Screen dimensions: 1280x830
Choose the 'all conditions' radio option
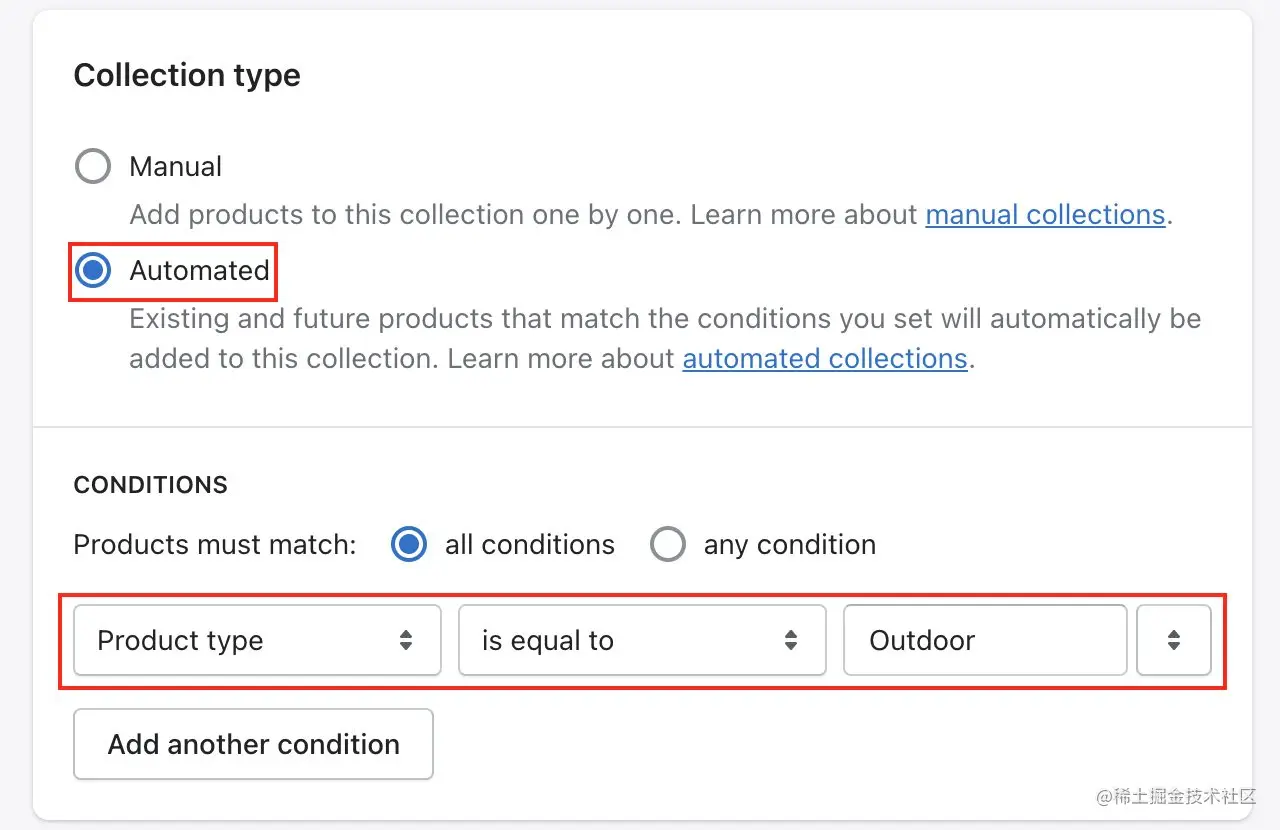click(408, 544)
